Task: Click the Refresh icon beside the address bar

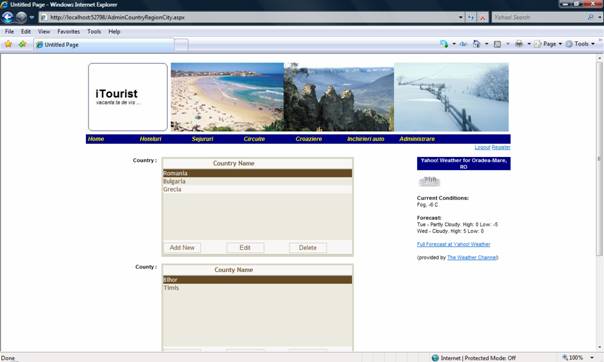Action: (471, 17)
